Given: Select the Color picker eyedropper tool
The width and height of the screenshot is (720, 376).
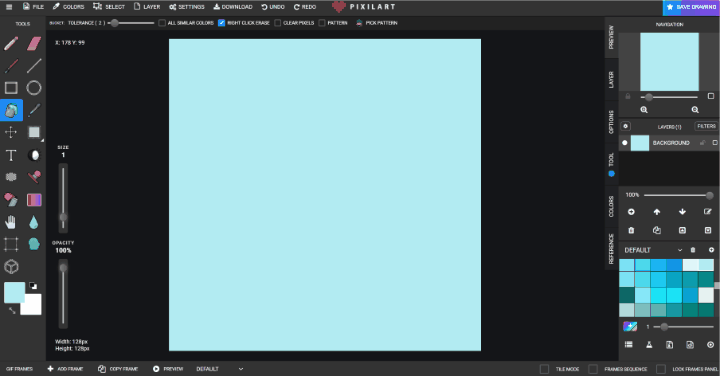Looking at the screenshot, I should point(34,110).
